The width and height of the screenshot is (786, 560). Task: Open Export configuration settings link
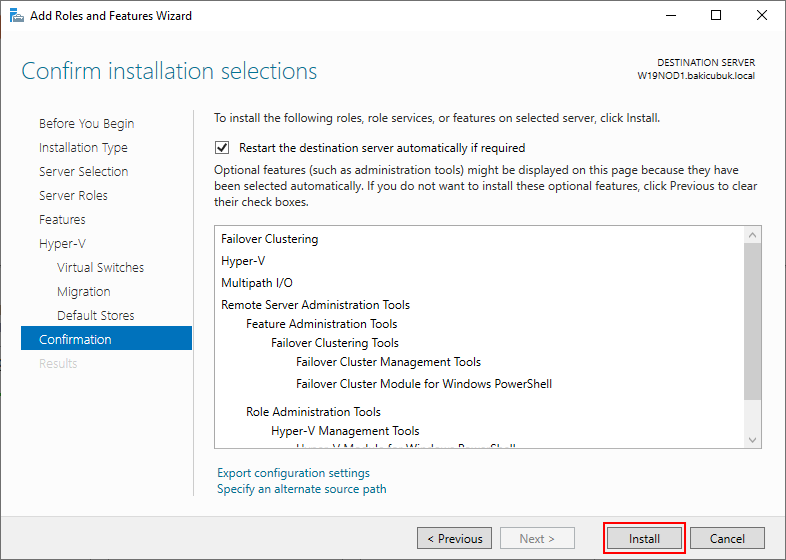[x=293, y=473]
